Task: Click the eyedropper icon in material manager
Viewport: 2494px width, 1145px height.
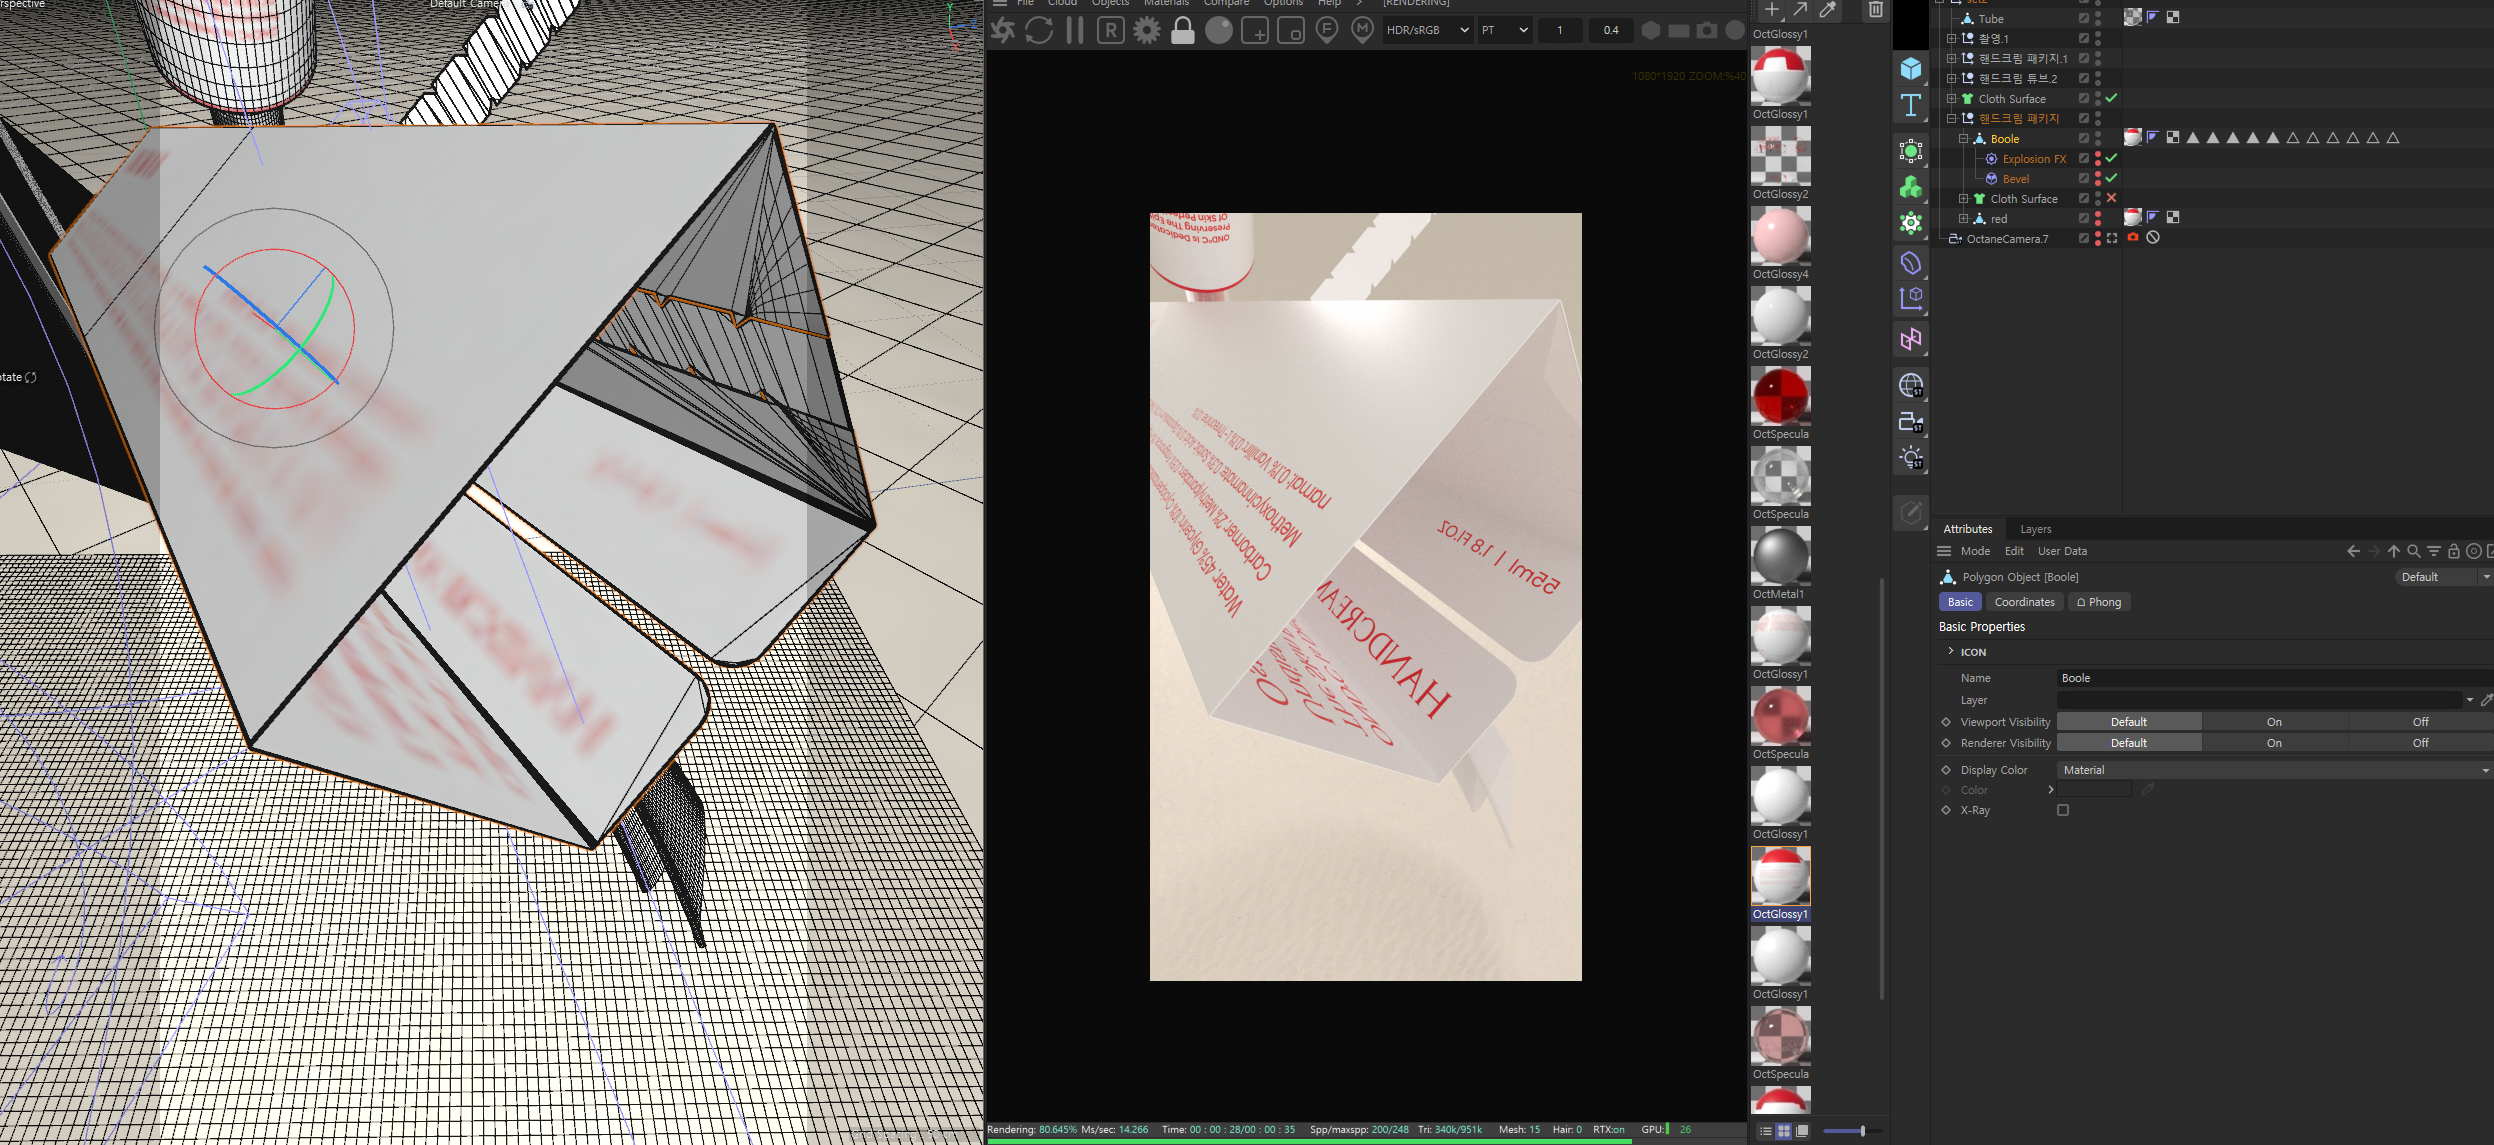Action: pyautogui.click(x=1827, y=10)
